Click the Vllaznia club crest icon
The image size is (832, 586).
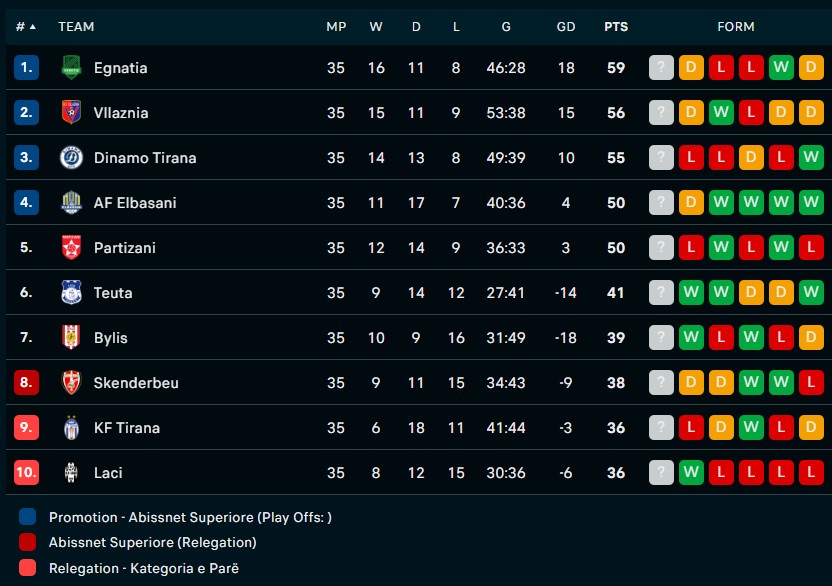pos(70,113)
